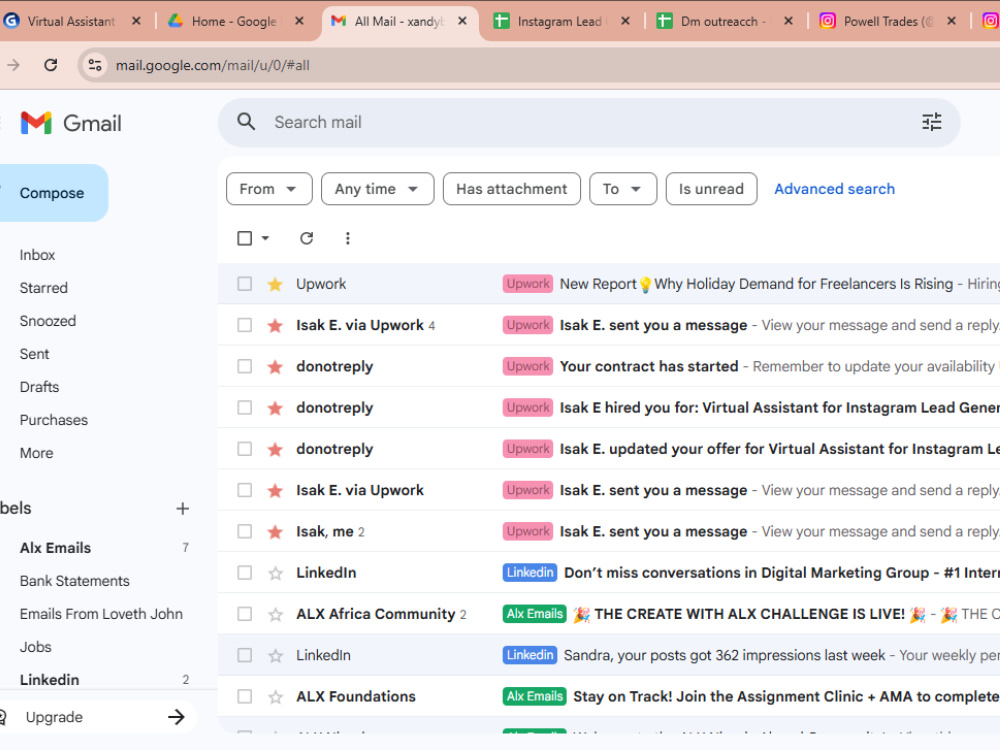Check Isak E. via Upwork 4 email
This screenshot has width=1000, height=750.
pos(244,325)
